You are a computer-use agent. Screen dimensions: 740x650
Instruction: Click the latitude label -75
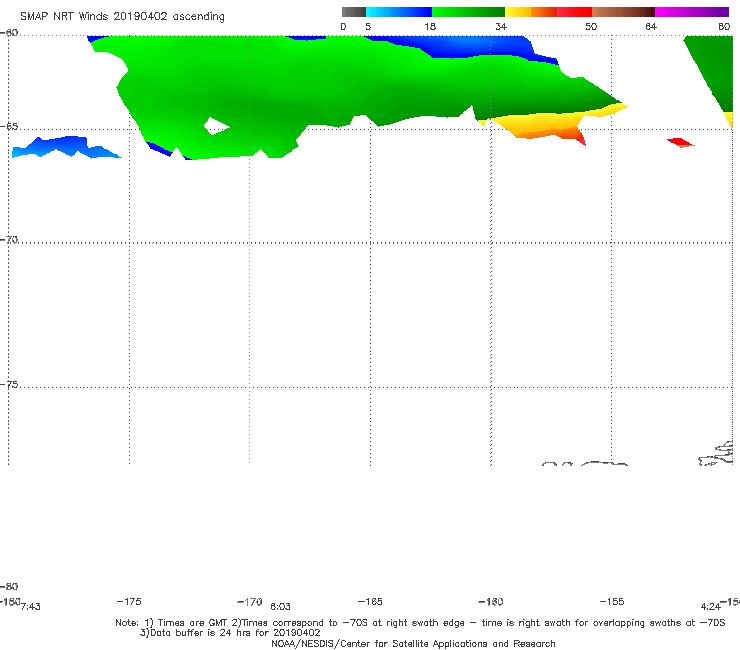(x=9, y=385)
